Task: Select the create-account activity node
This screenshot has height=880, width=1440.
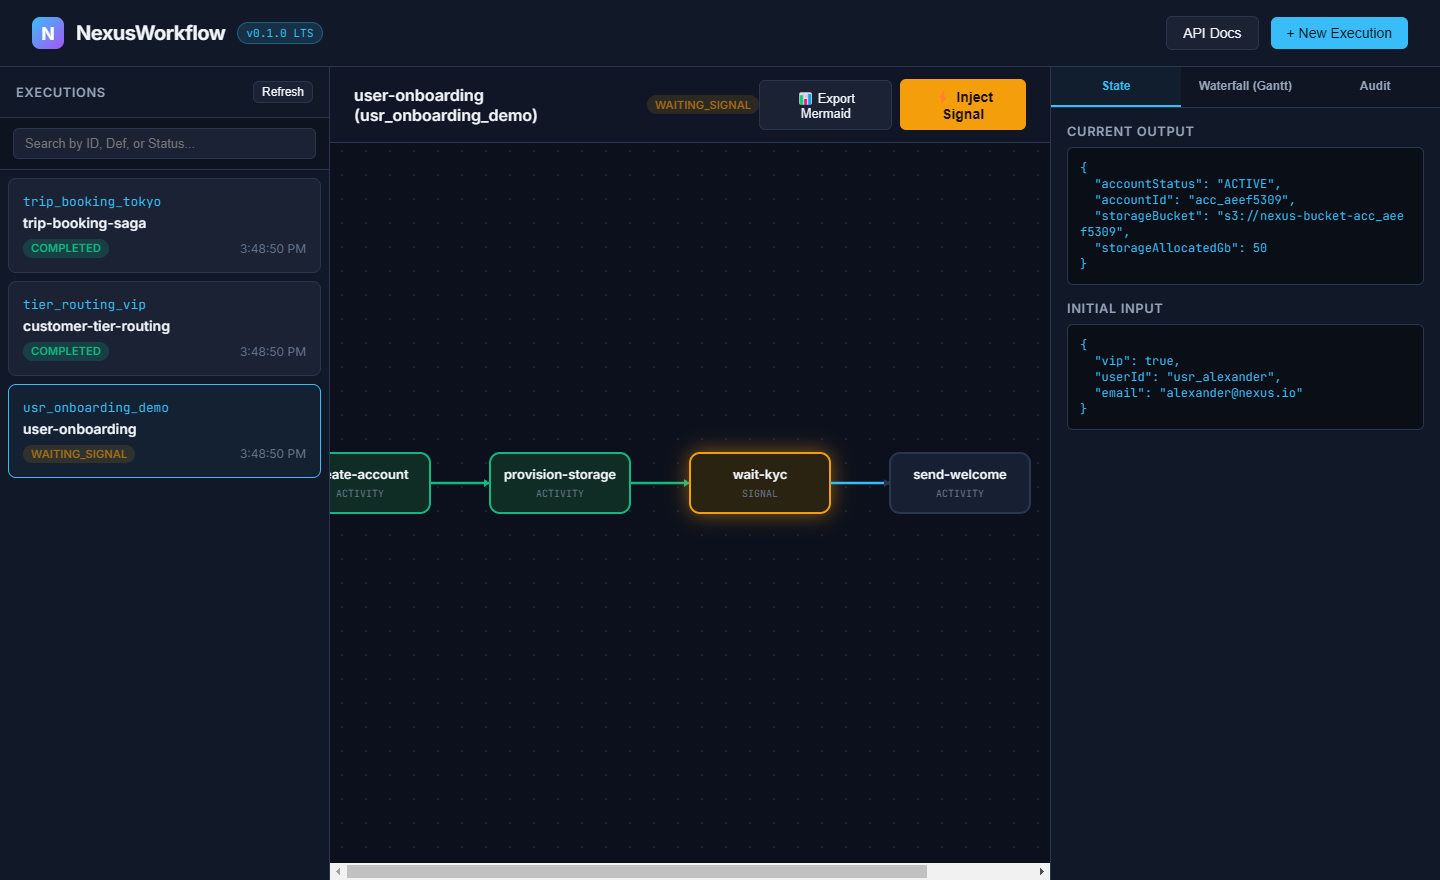Action: tap(380, 483)
